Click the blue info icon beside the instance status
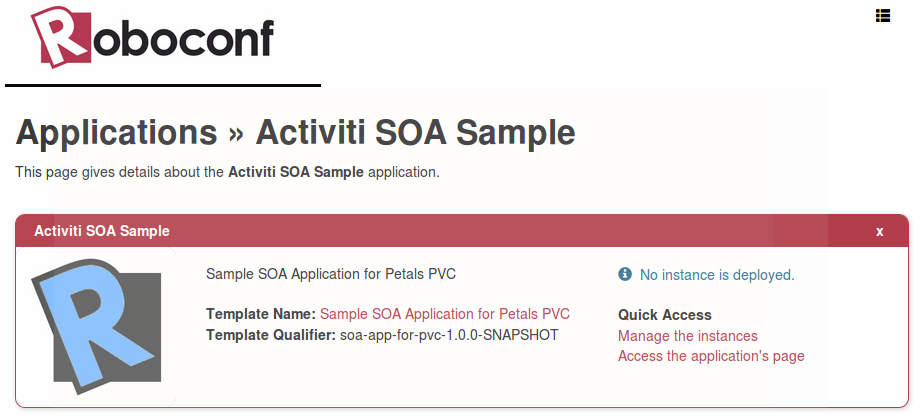921x415 pixels. [625, 274]
